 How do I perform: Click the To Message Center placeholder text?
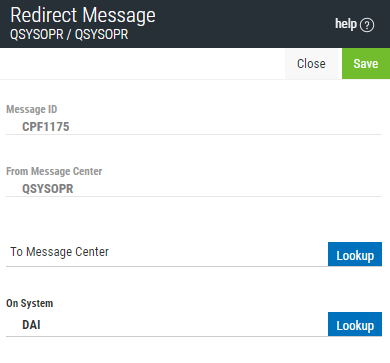(59, 252)
